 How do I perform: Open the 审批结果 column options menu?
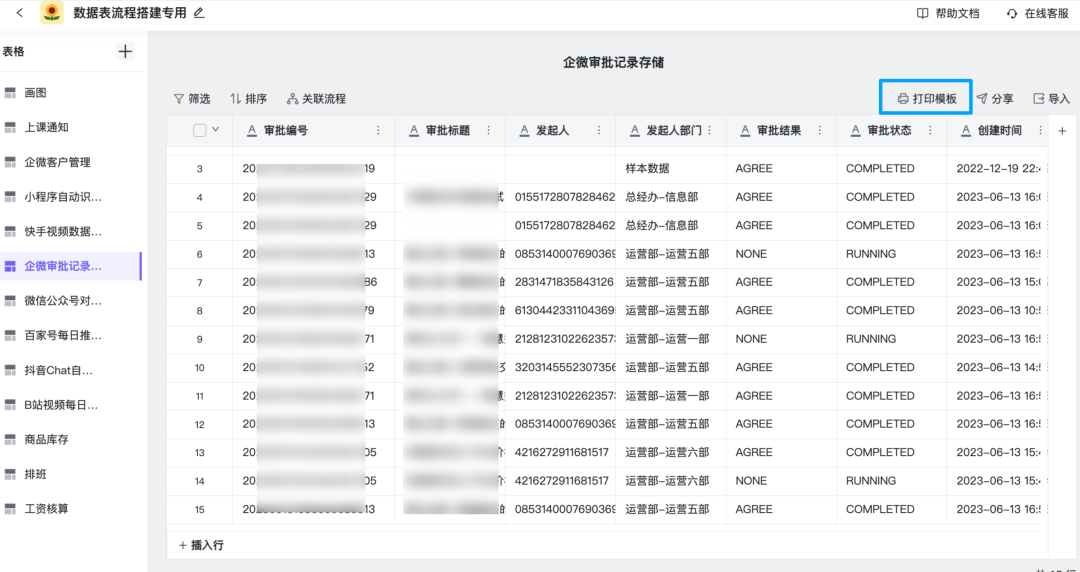tap(819, 130)
